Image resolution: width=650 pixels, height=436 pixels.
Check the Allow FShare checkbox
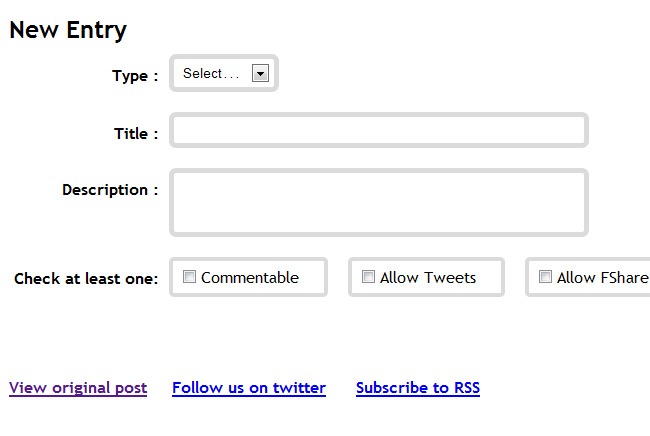tap(545, 277)
